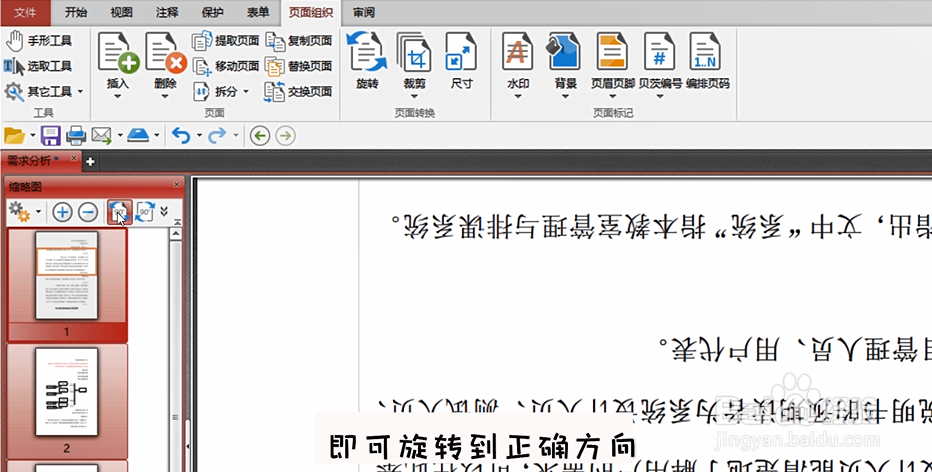Open Other Tools (其它工具) dropdown
Image resolution: width=932 pixels, height=472 pixels.
click(x=44, y=92)
